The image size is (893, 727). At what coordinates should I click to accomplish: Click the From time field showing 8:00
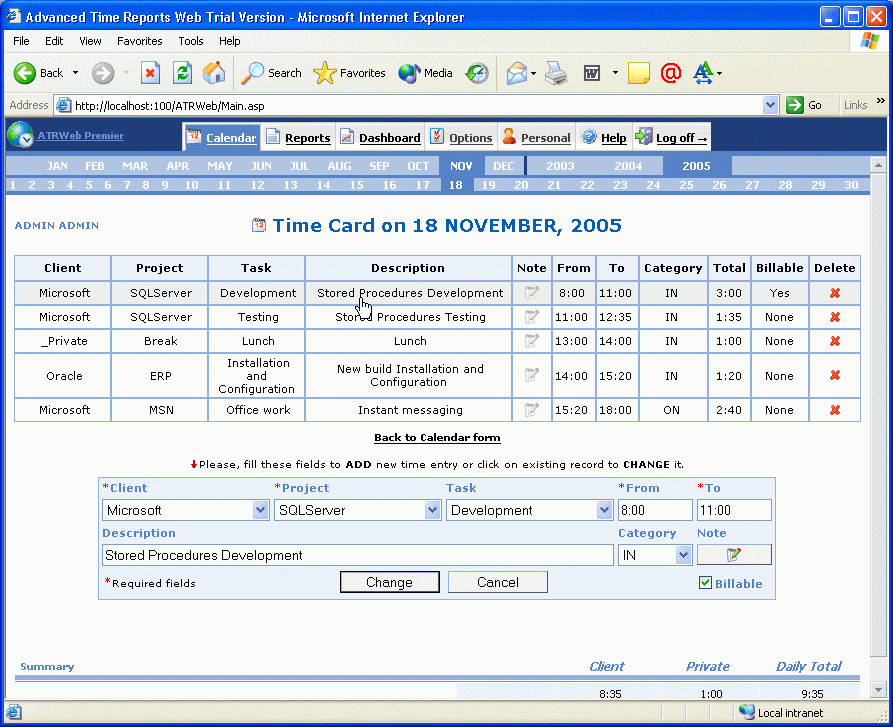pos(655,510)
